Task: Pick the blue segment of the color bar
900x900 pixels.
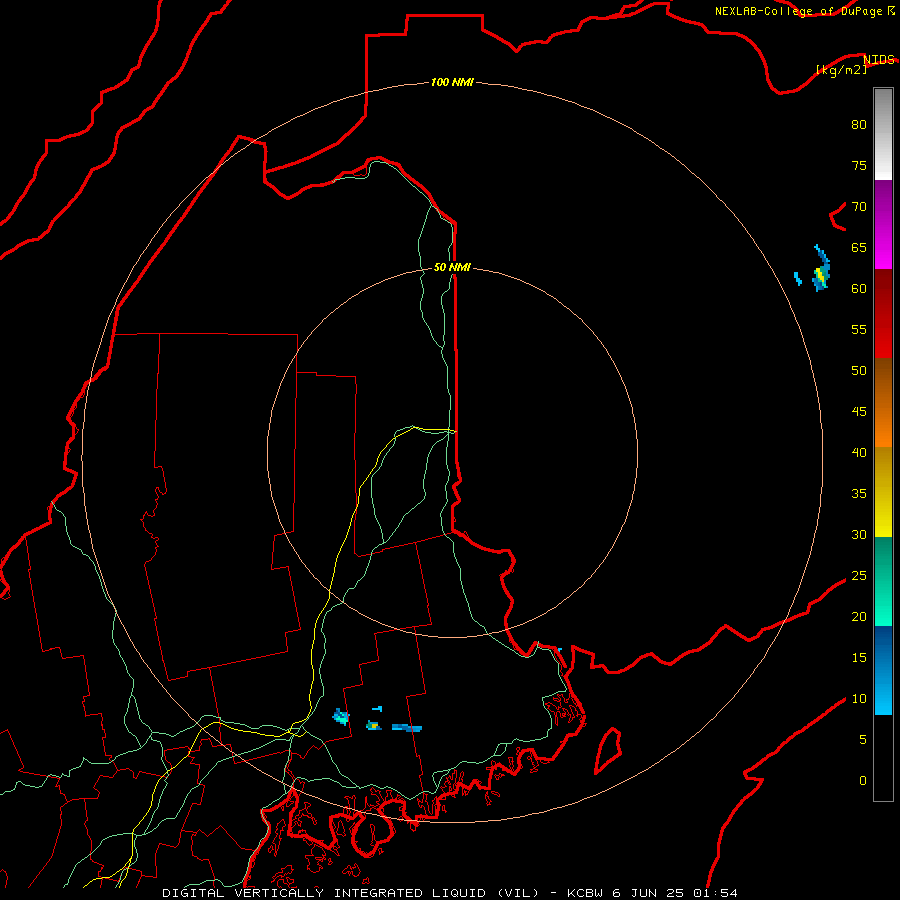Action: tap(883, 670)
